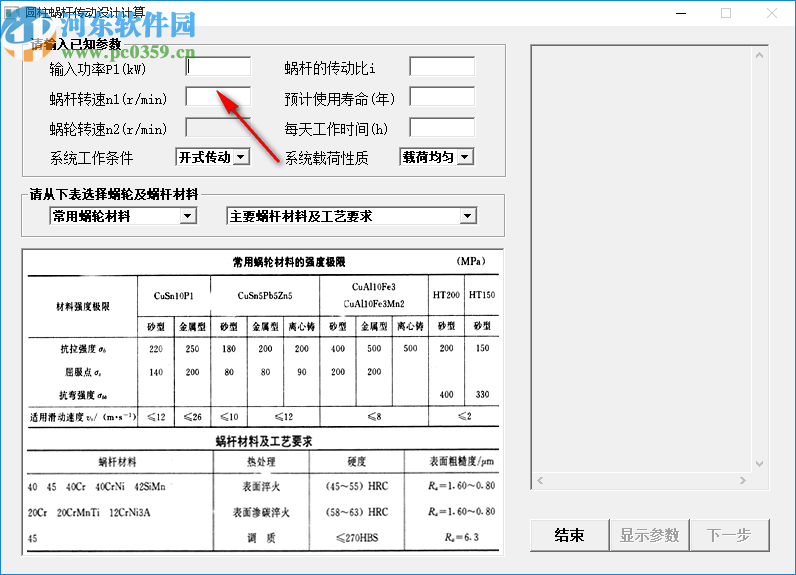Click the 40 45 40Cr 40CrNi 42SiMn row
Viewport: 796px width, 575px height.
coord(96,487)
